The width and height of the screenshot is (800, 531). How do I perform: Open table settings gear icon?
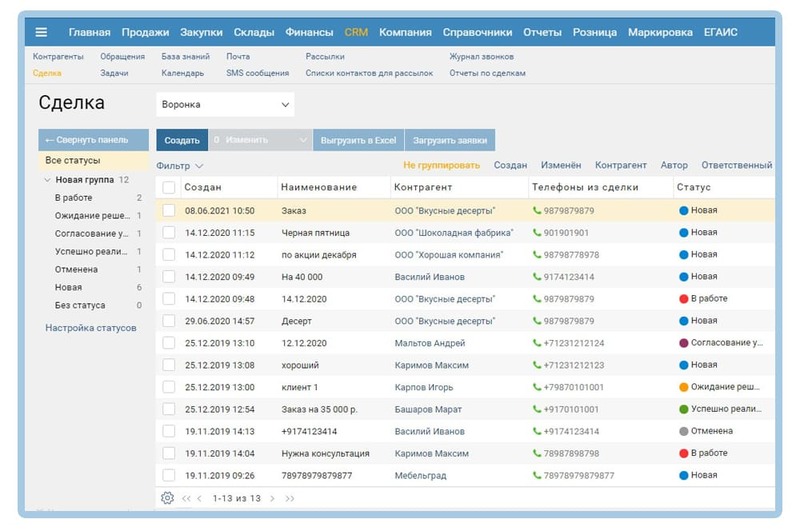[x=167, y=498]
